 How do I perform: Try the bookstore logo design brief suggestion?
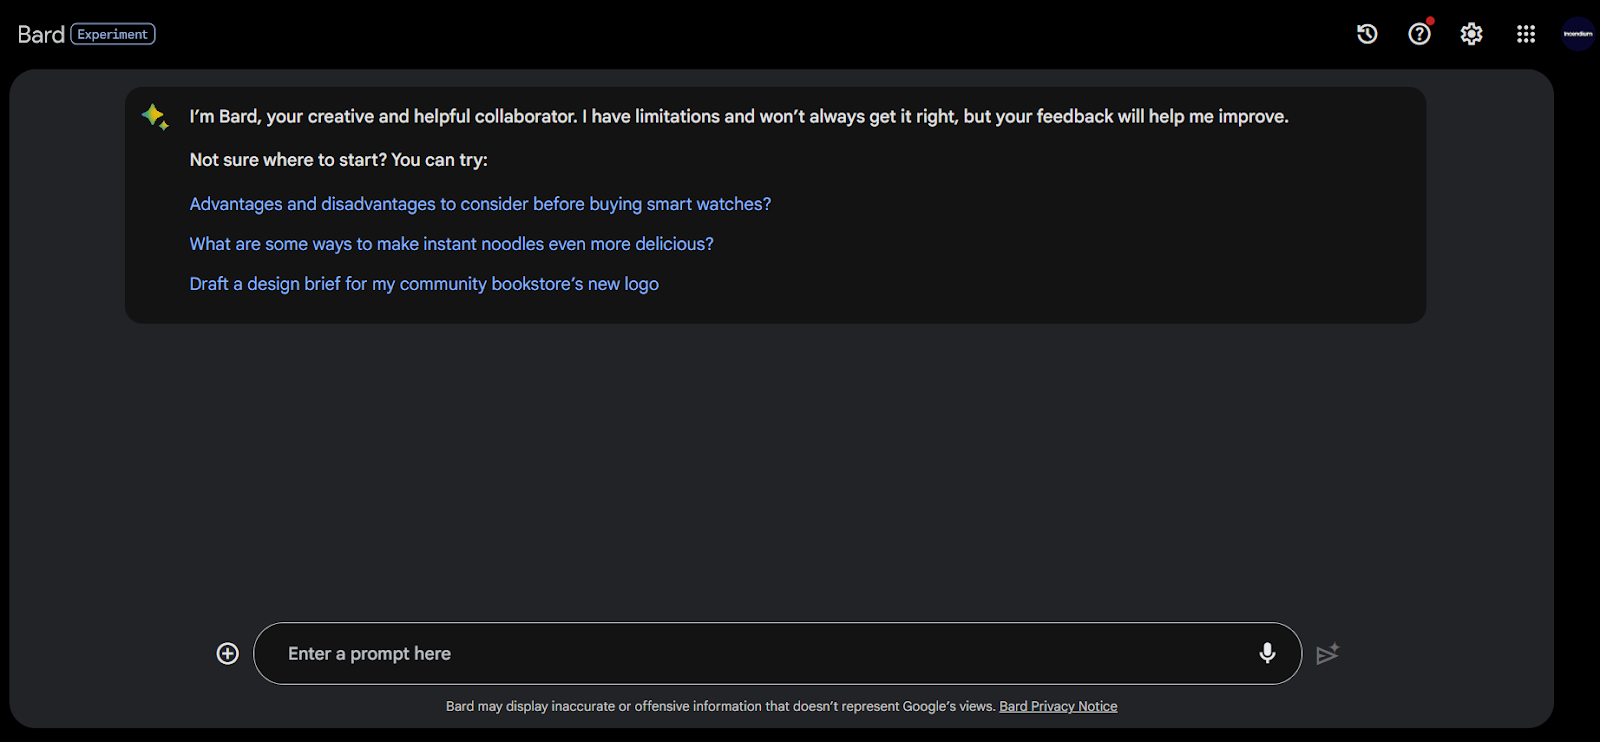click(424, 284)
